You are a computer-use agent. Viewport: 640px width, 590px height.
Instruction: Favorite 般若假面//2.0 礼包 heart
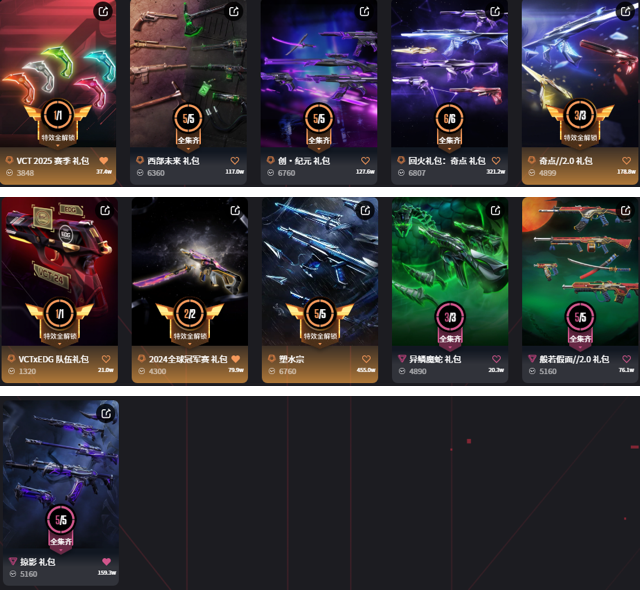click(x=627, y=359)
